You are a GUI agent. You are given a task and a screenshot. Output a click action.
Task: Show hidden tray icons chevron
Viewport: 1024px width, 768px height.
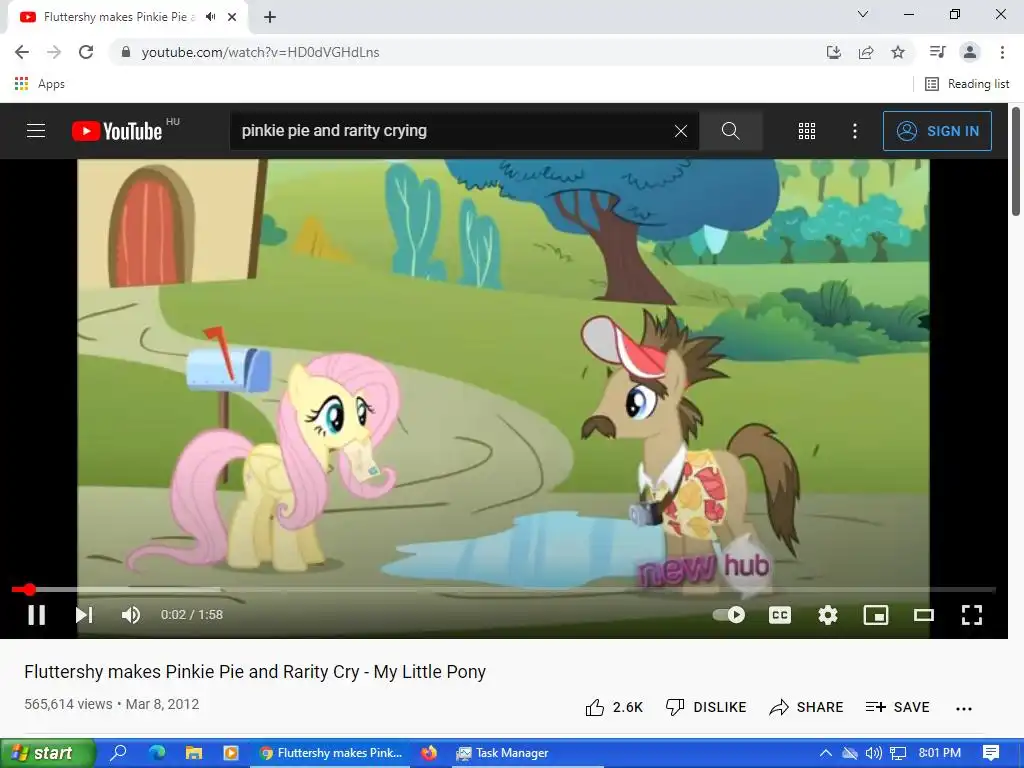[825, 753]
